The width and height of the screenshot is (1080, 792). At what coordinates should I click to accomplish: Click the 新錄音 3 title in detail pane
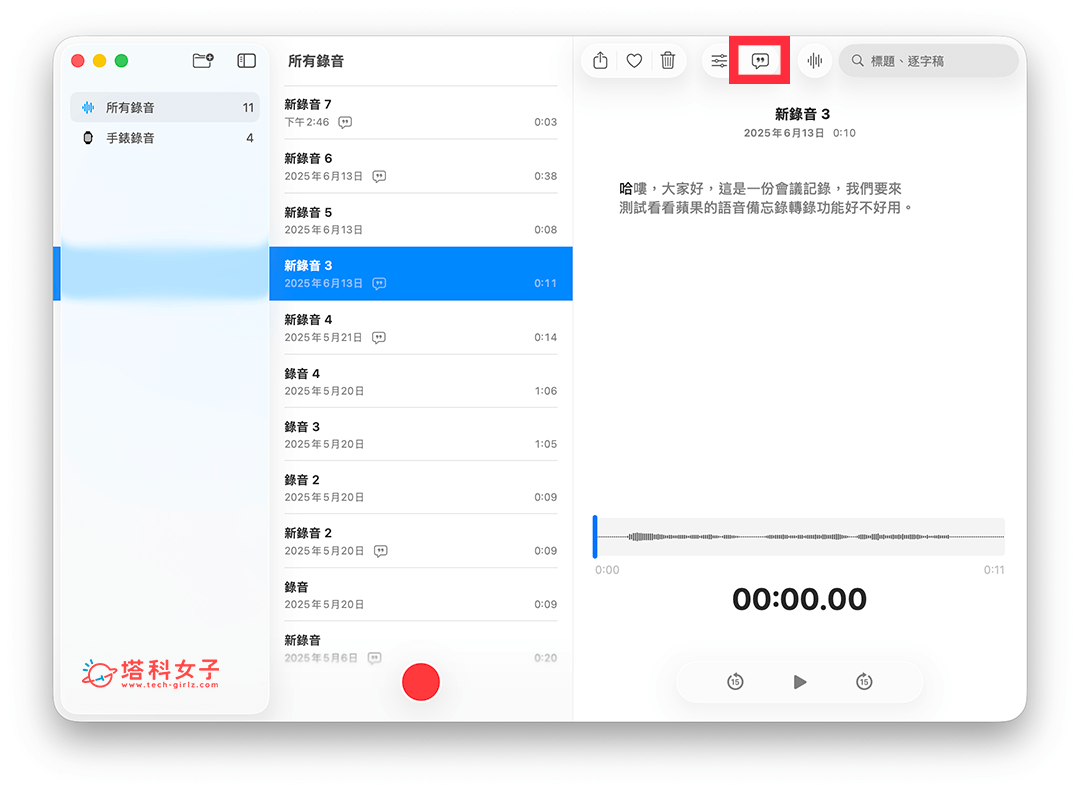tap(802, 114)
